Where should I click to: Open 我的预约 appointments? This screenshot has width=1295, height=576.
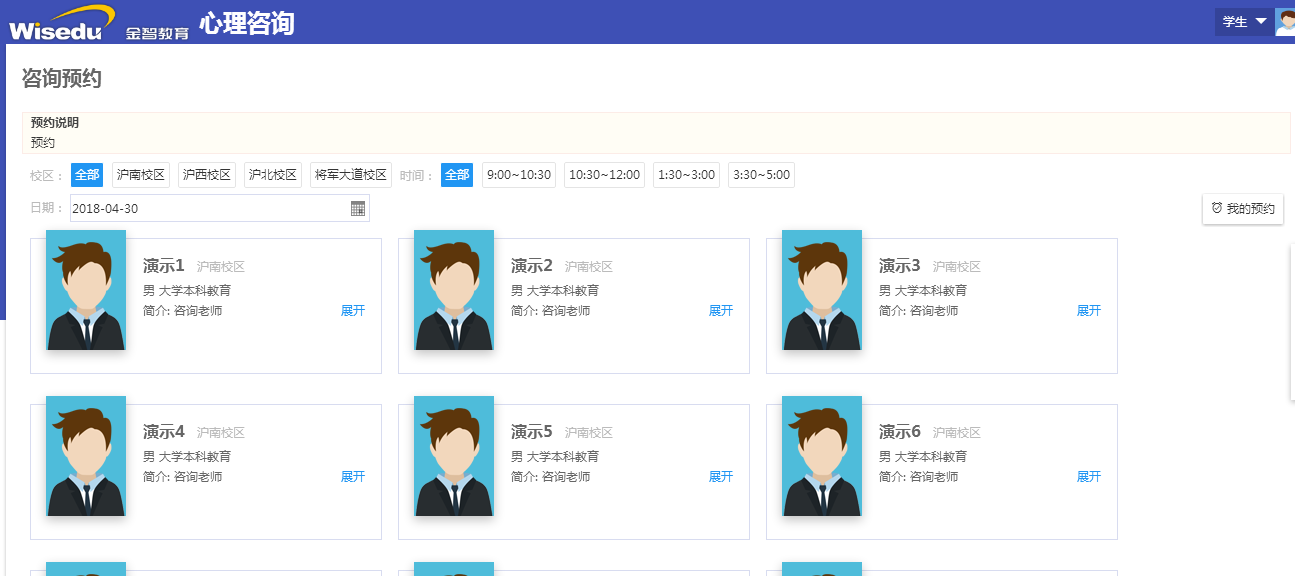pos(1243,209)
